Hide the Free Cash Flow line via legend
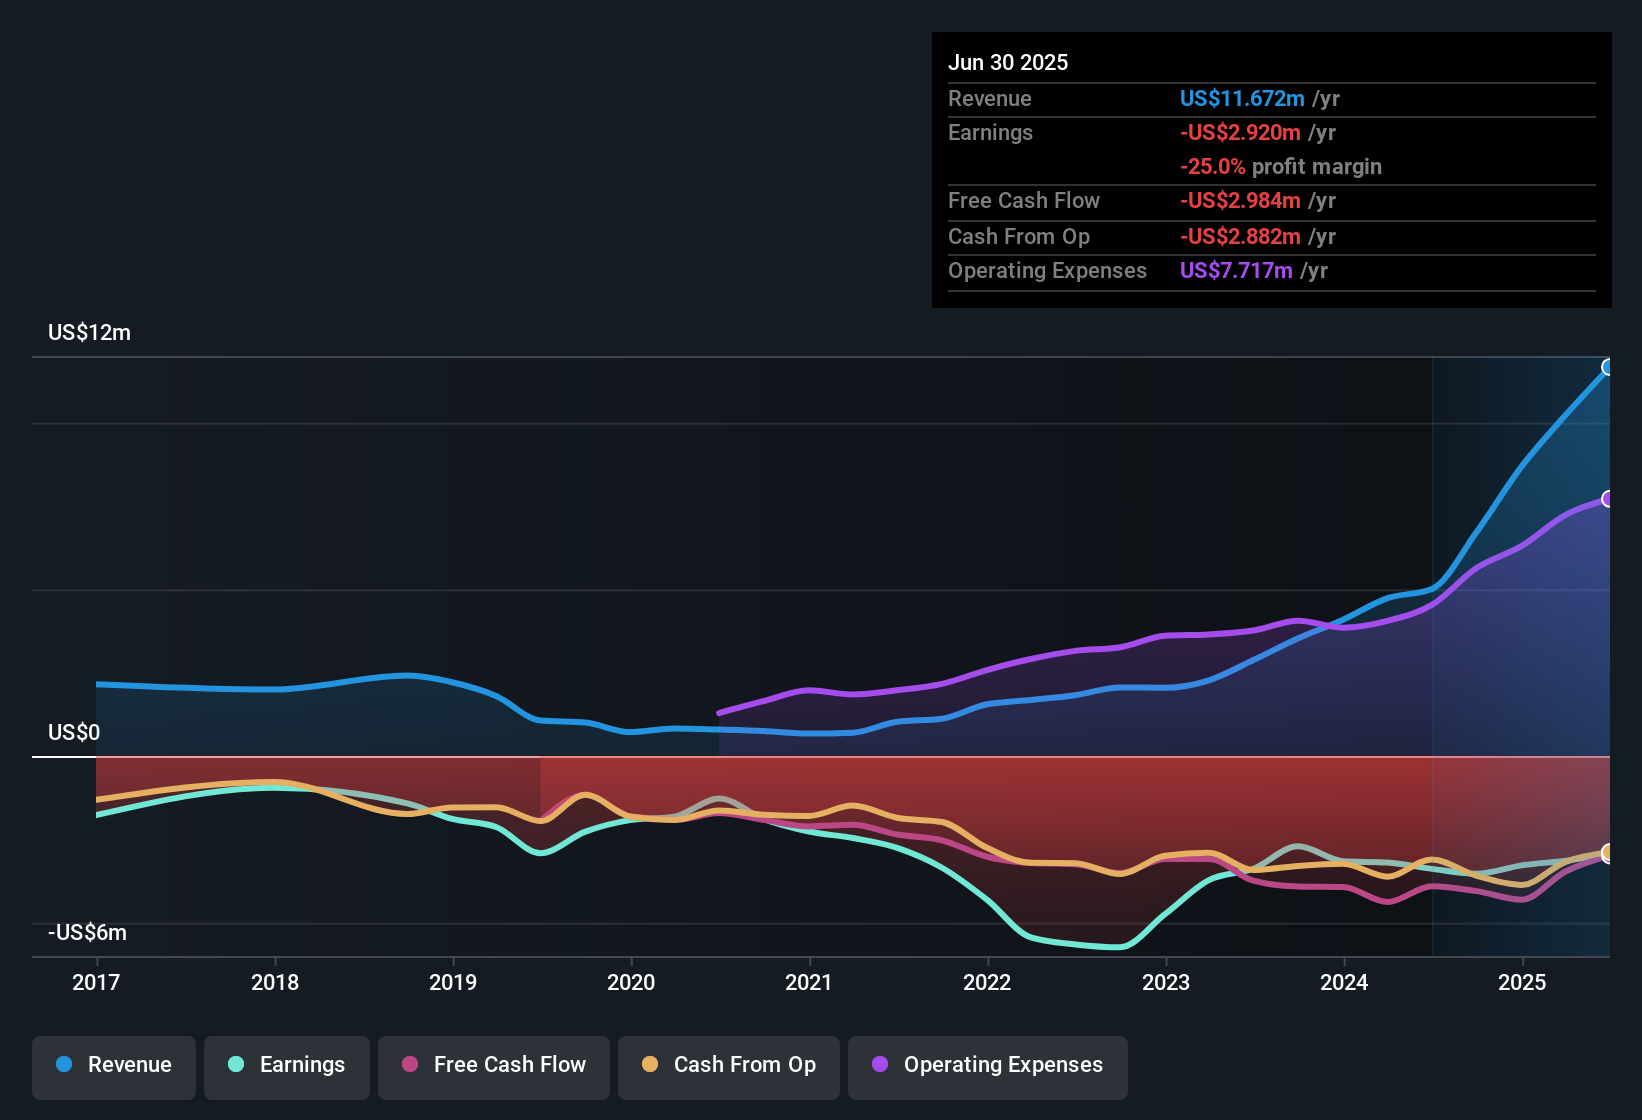The image size is (1642, 1120). [x=493, y=1065]
